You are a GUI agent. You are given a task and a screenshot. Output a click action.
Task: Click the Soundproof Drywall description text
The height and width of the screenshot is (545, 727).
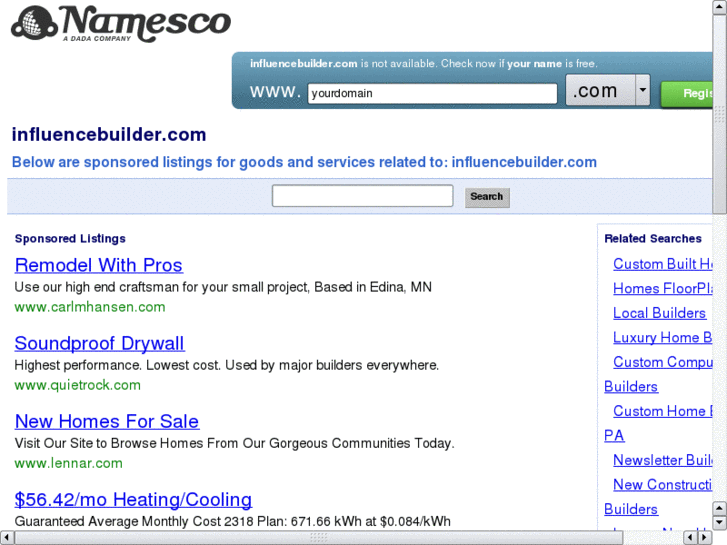pos(227,365)
